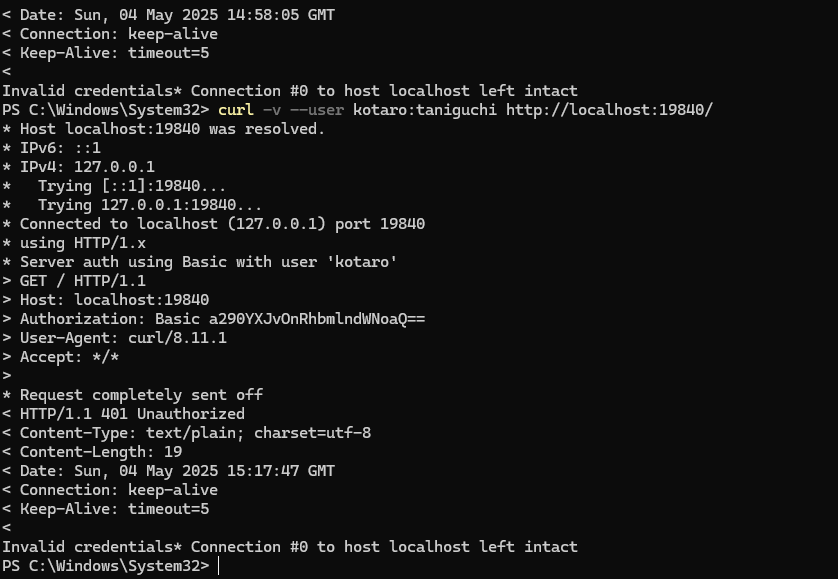Click the HTTP/1.1 401 Unauthorized line
The image size is (838, 579).
[x=123, y=414]
